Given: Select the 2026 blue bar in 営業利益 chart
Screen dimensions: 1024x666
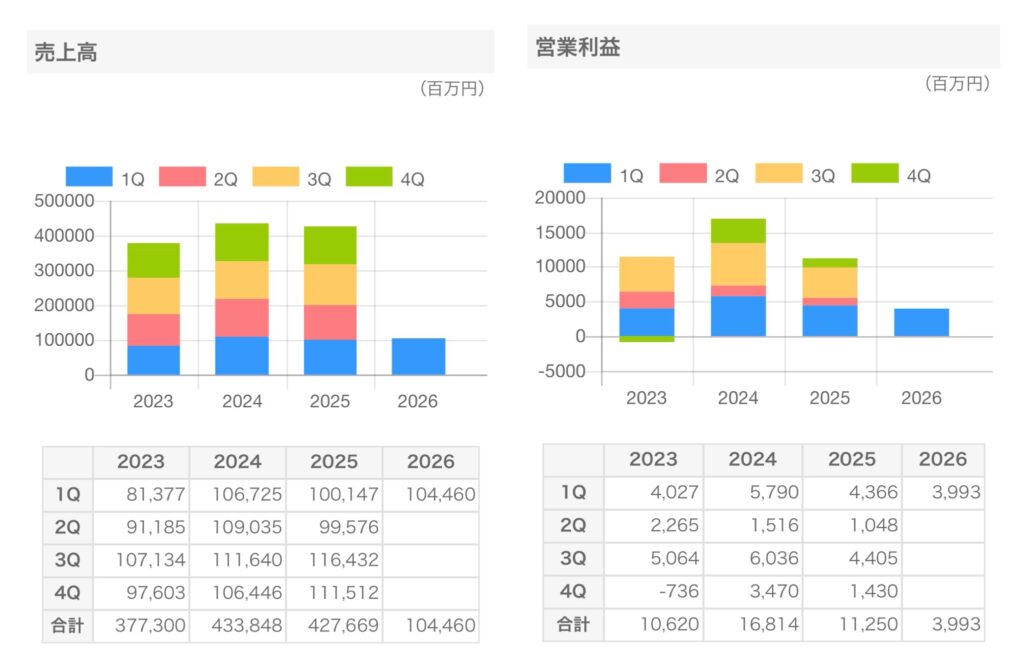Looking at the screenshot, I should 921,323.
